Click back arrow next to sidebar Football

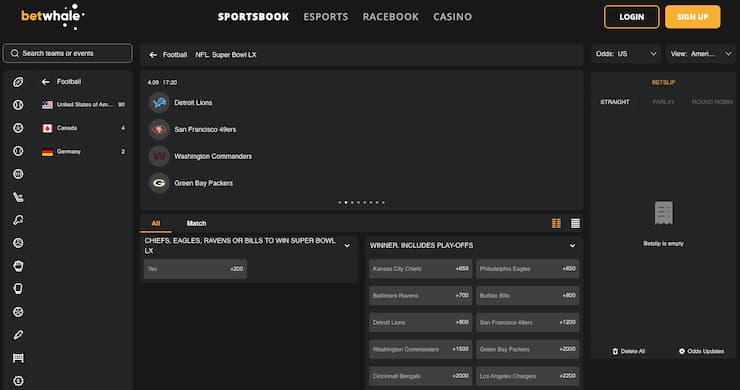[46, 82]
